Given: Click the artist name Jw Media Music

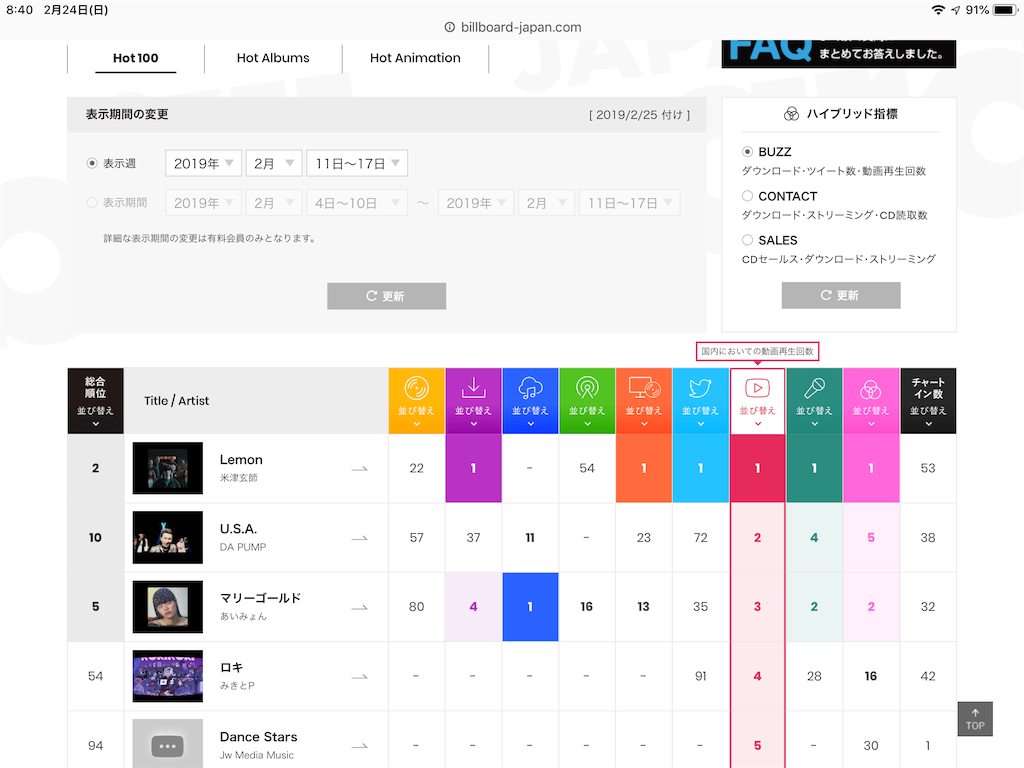Looking at the screenshot, I should coord(257,755).
